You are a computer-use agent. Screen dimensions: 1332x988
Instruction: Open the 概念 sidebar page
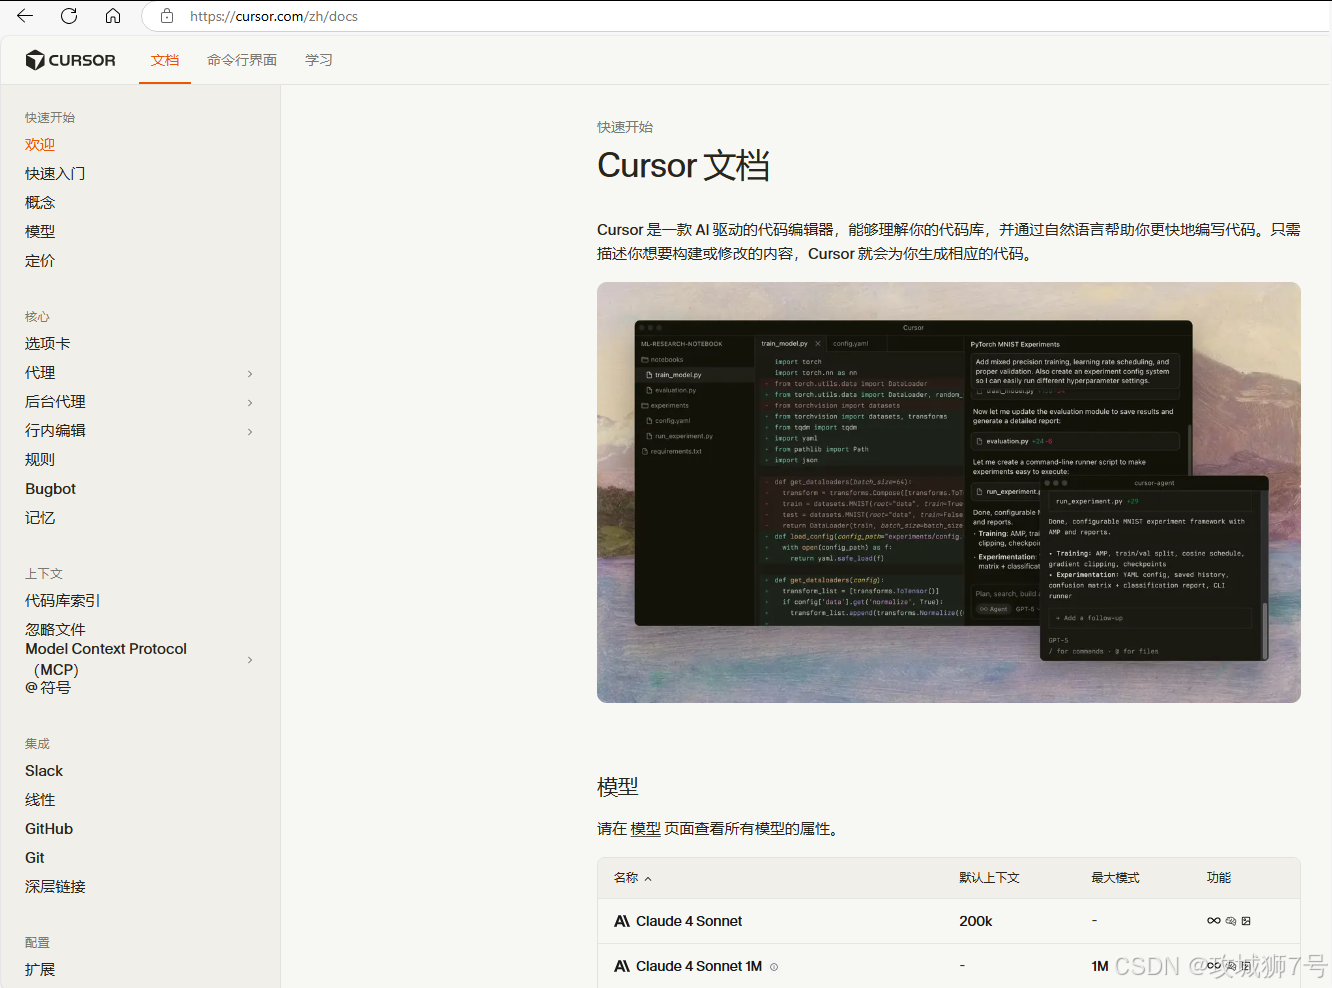[x=40, y=203]
